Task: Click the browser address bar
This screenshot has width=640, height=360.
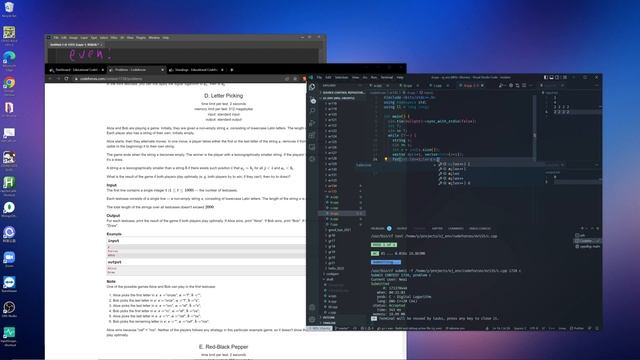Action: tap(180, 78)
